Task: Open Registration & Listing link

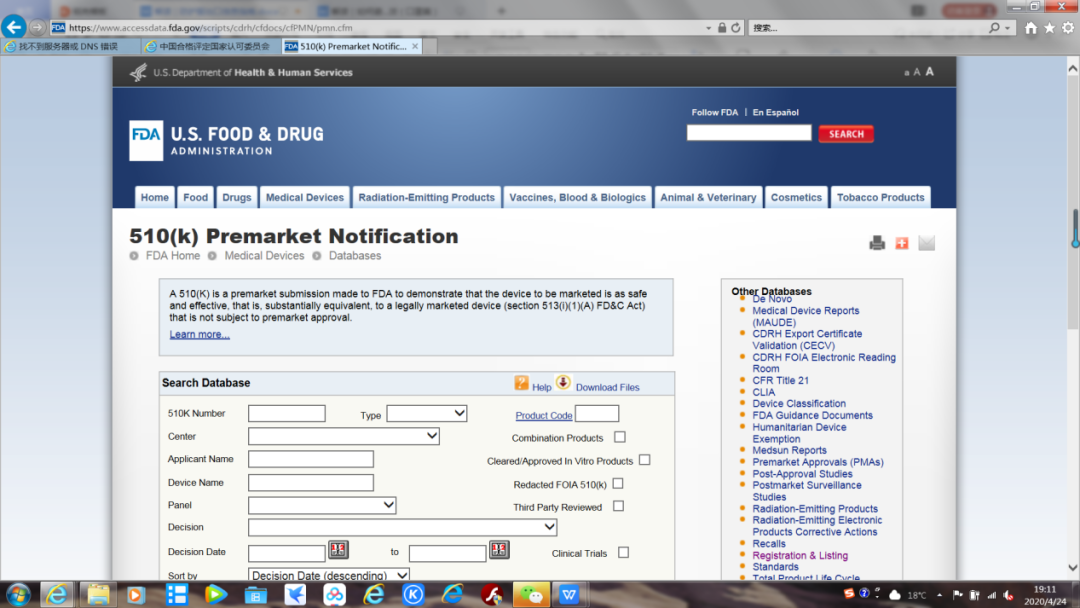Action: click(800, 555)
